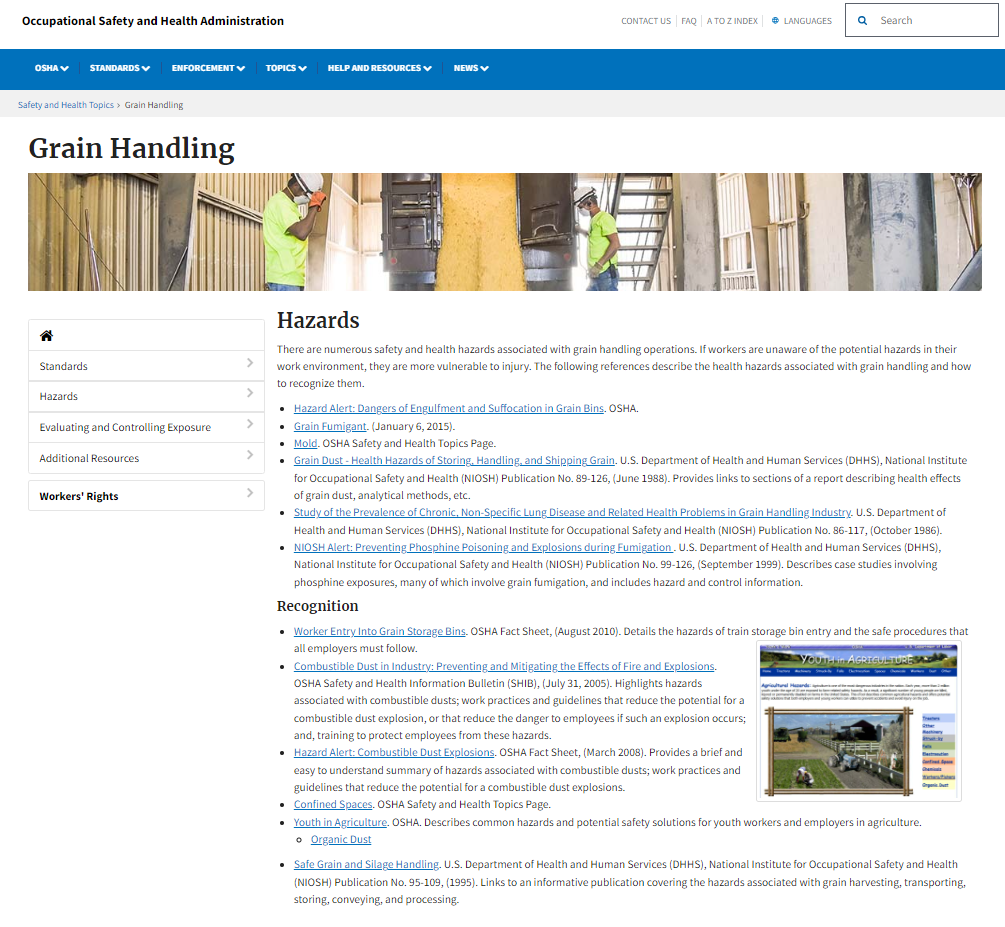The width and height of the screenshot is (1005, 927).
Task: Click the home icon in sidebar
Action: pos(46,336)
